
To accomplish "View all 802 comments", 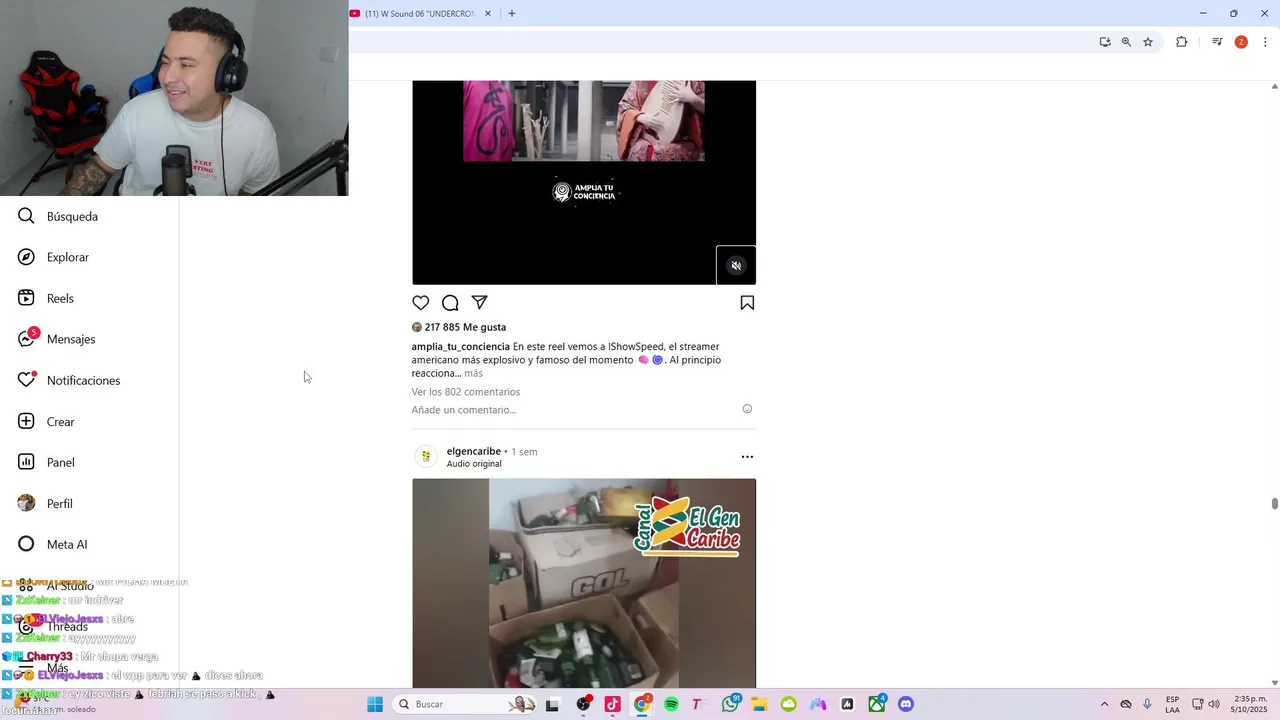I will click(466, 392).
